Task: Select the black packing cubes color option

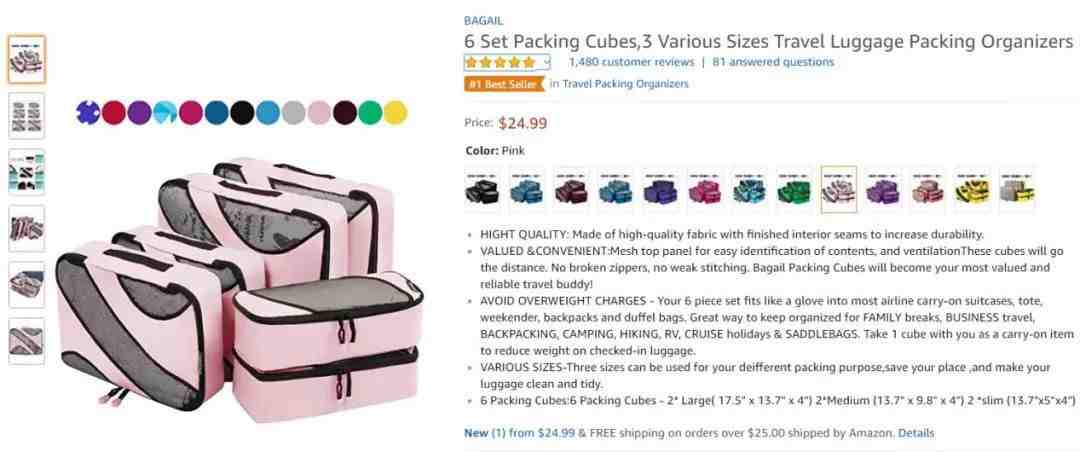Action: click(482, 189)
